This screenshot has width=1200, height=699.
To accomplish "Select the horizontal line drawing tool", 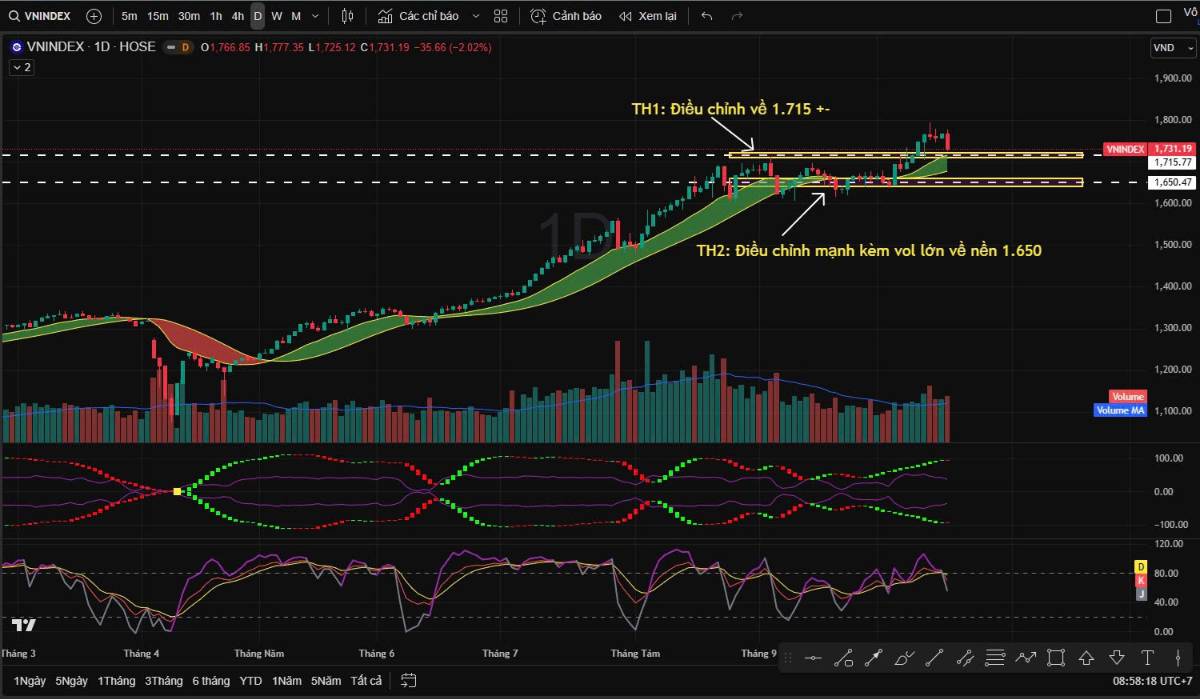I will coord(813,658).
